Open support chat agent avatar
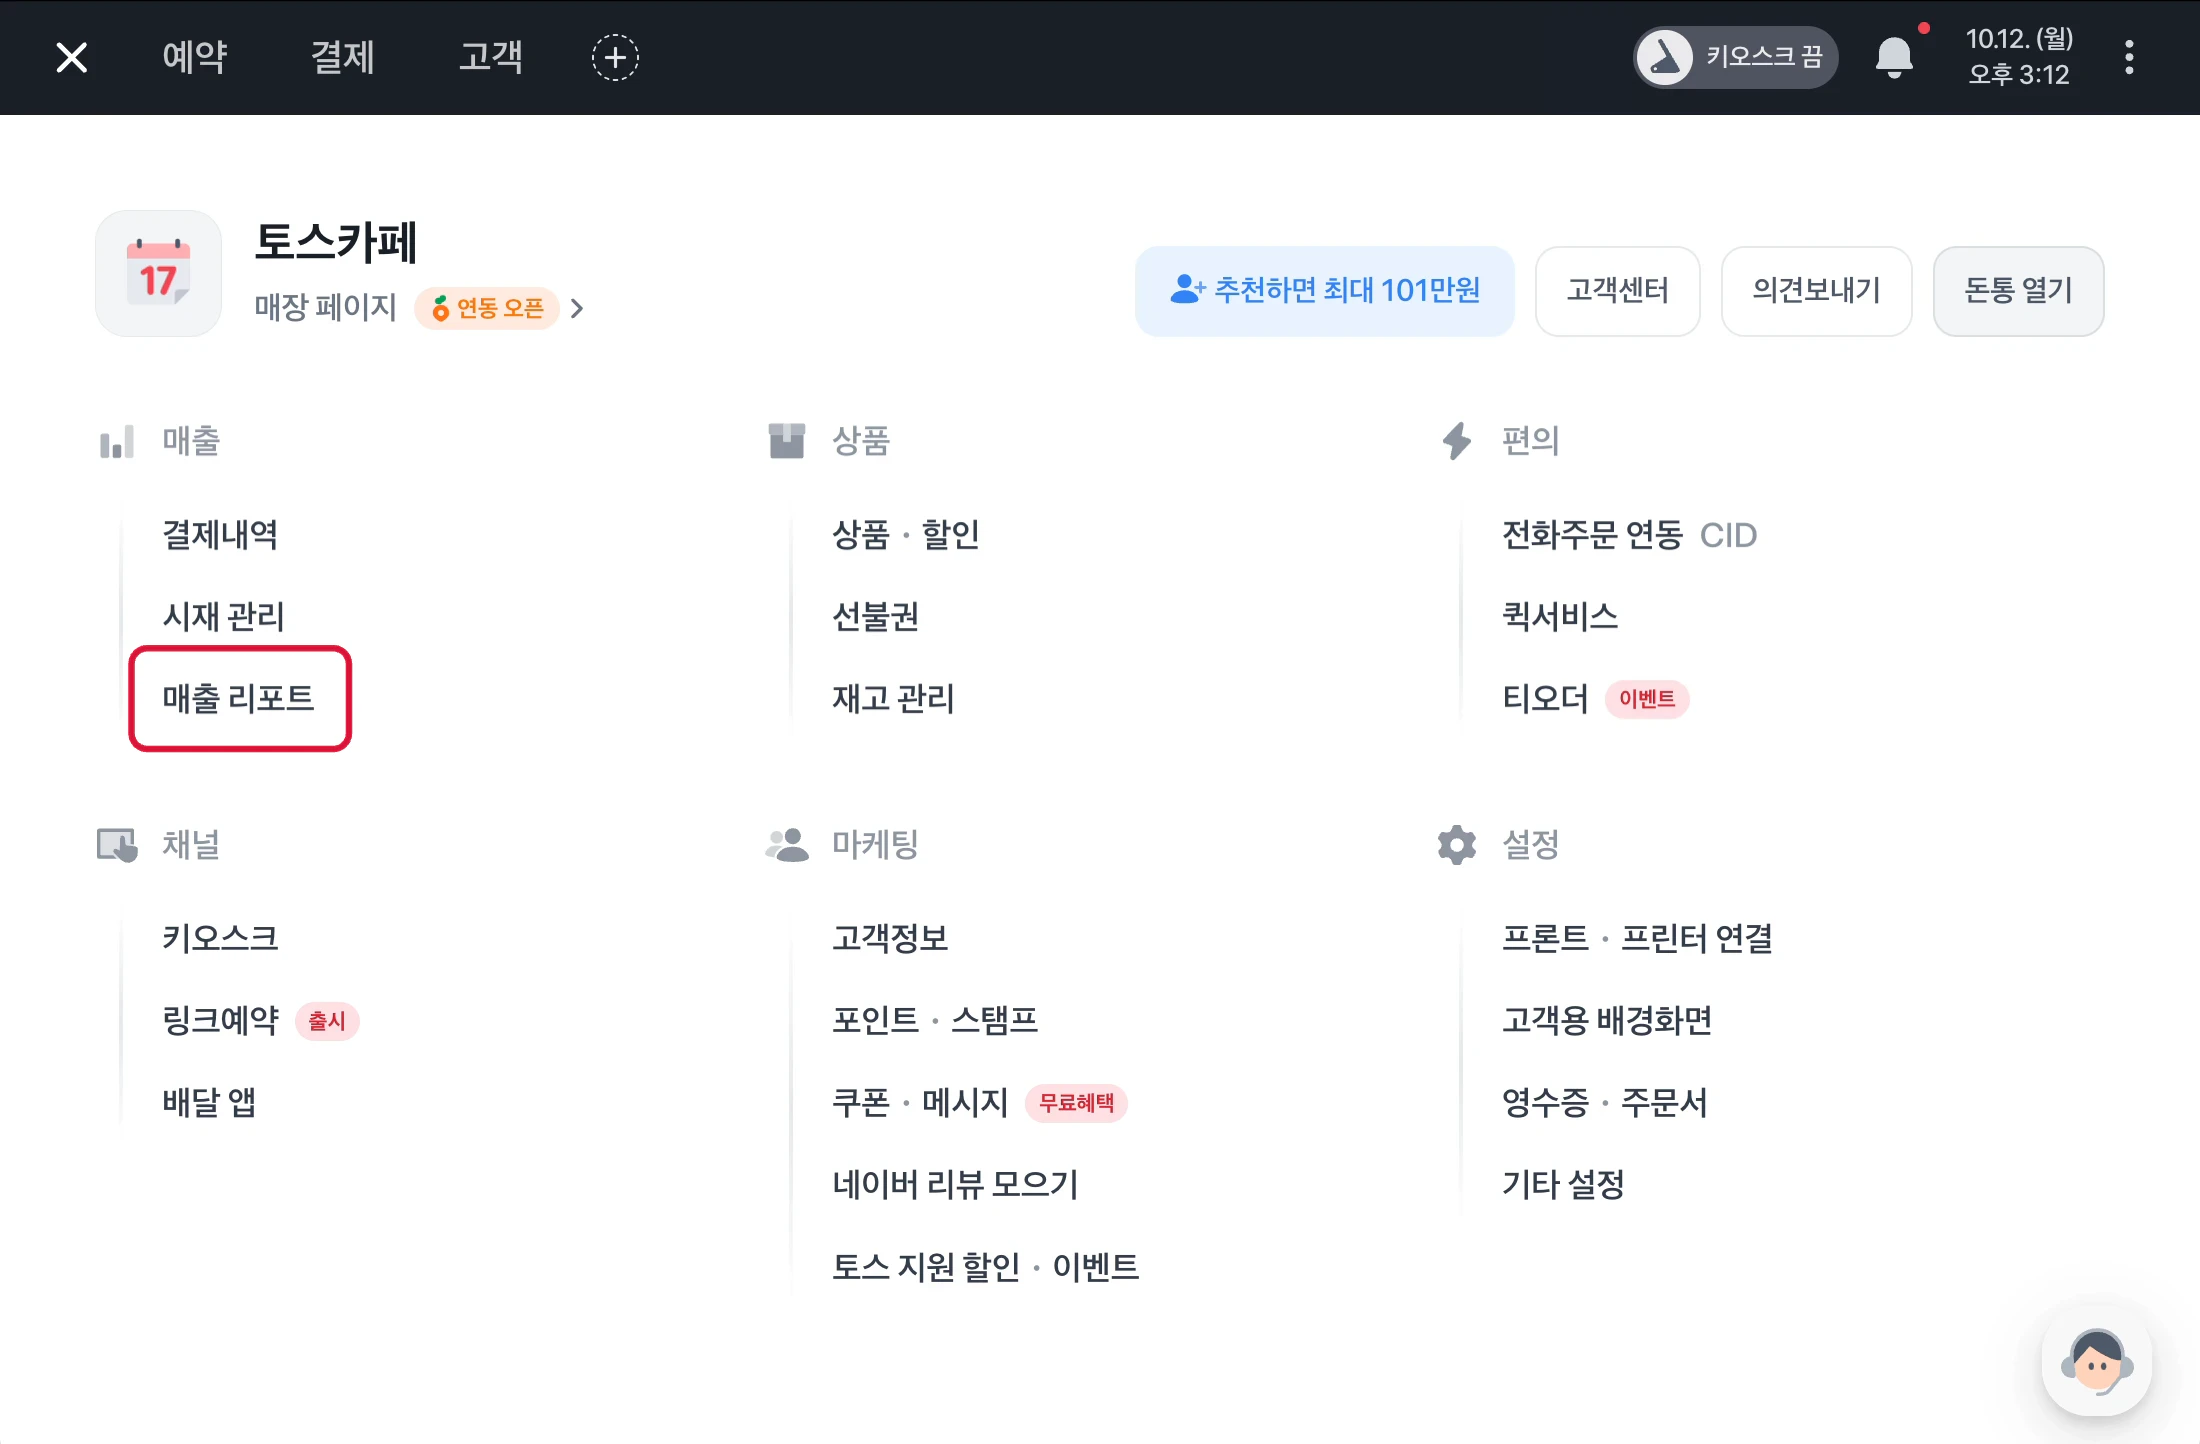 (x=2096, y=1361)
